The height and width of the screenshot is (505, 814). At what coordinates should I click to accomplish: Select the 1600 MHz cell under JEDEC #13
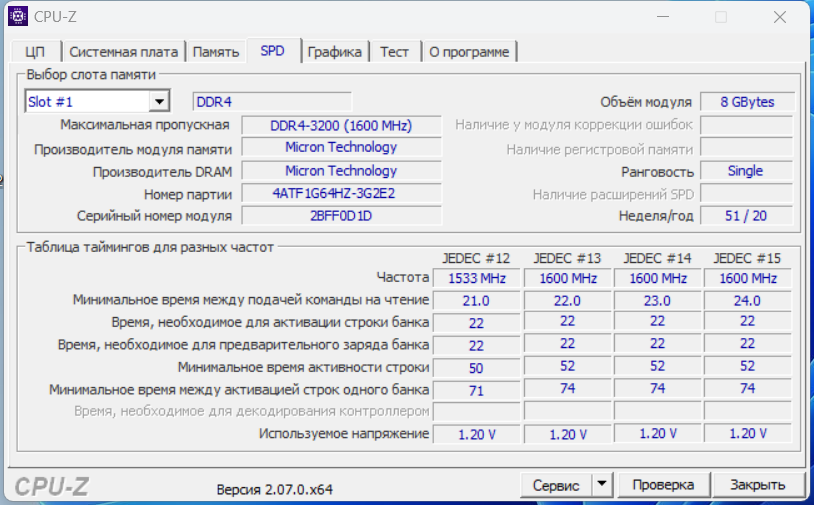(x=567, y=278)
